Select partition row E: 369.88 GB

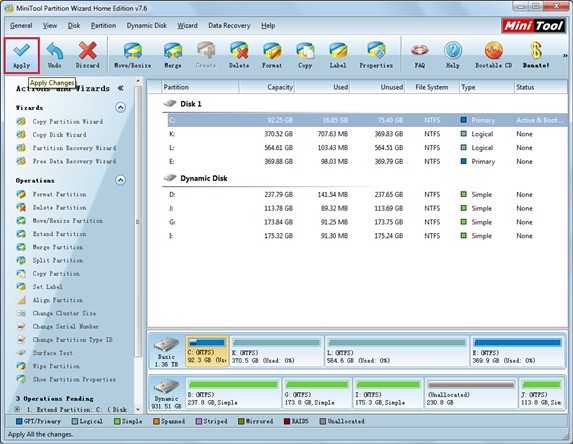tap(367, 162)
